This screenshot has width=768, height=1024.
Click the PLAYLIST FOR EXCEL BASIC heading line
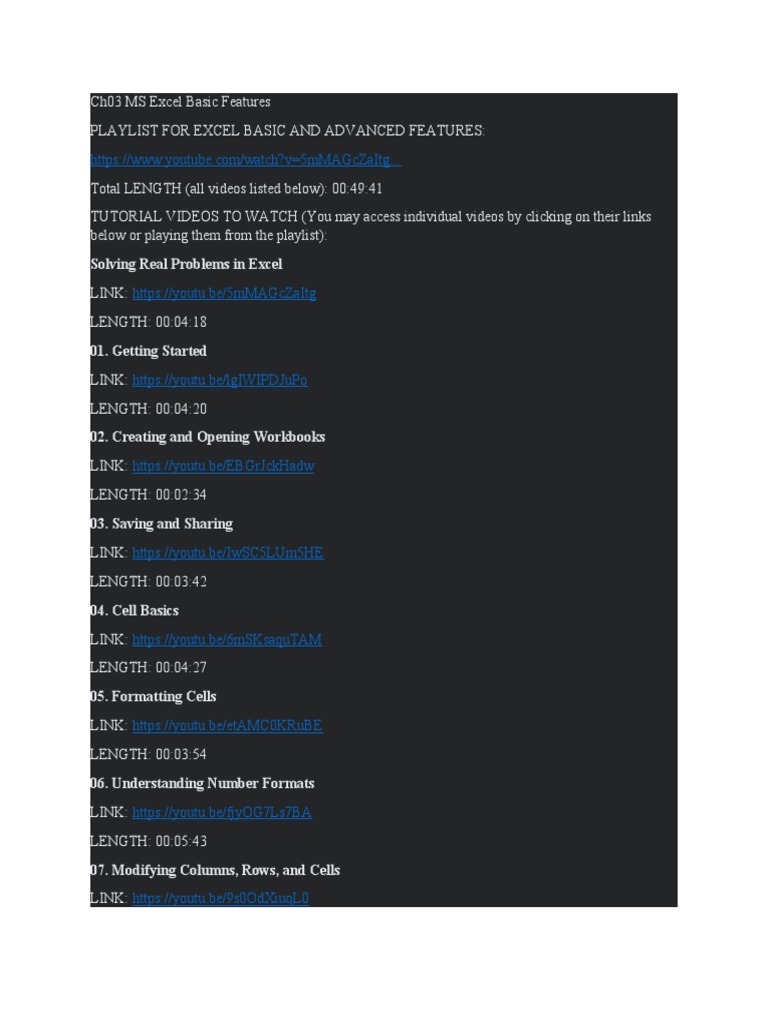(x=287, y=131)
